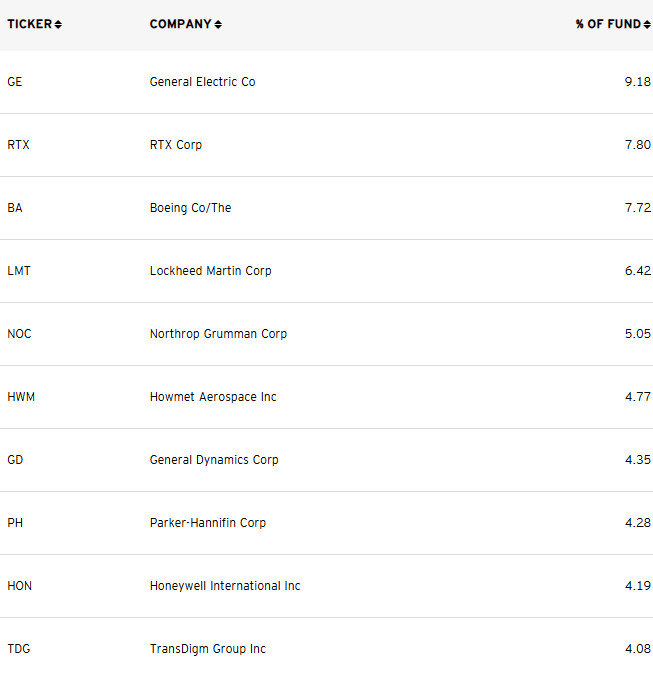
Task: Click the COMPANY column header text
Action: coord(181,24)
